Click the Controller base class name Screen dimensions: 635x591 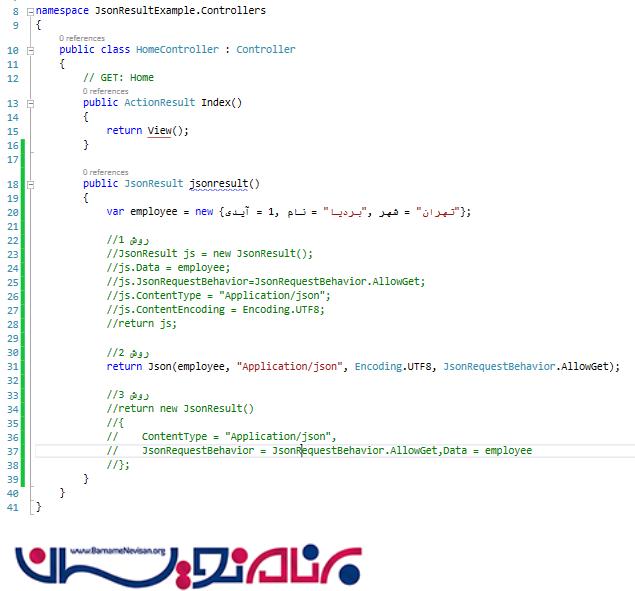coord(266,49)
